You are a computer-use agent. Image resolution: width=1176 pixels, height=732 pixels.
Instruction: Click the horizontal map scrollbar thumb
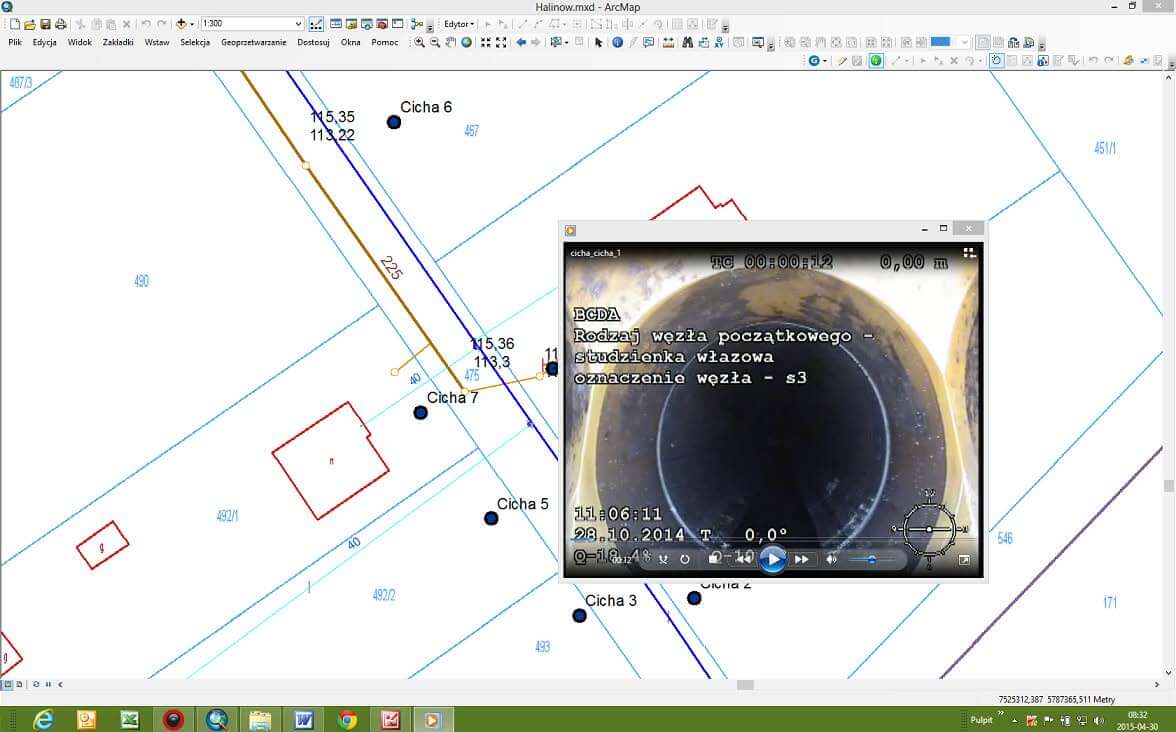[745, 684]
